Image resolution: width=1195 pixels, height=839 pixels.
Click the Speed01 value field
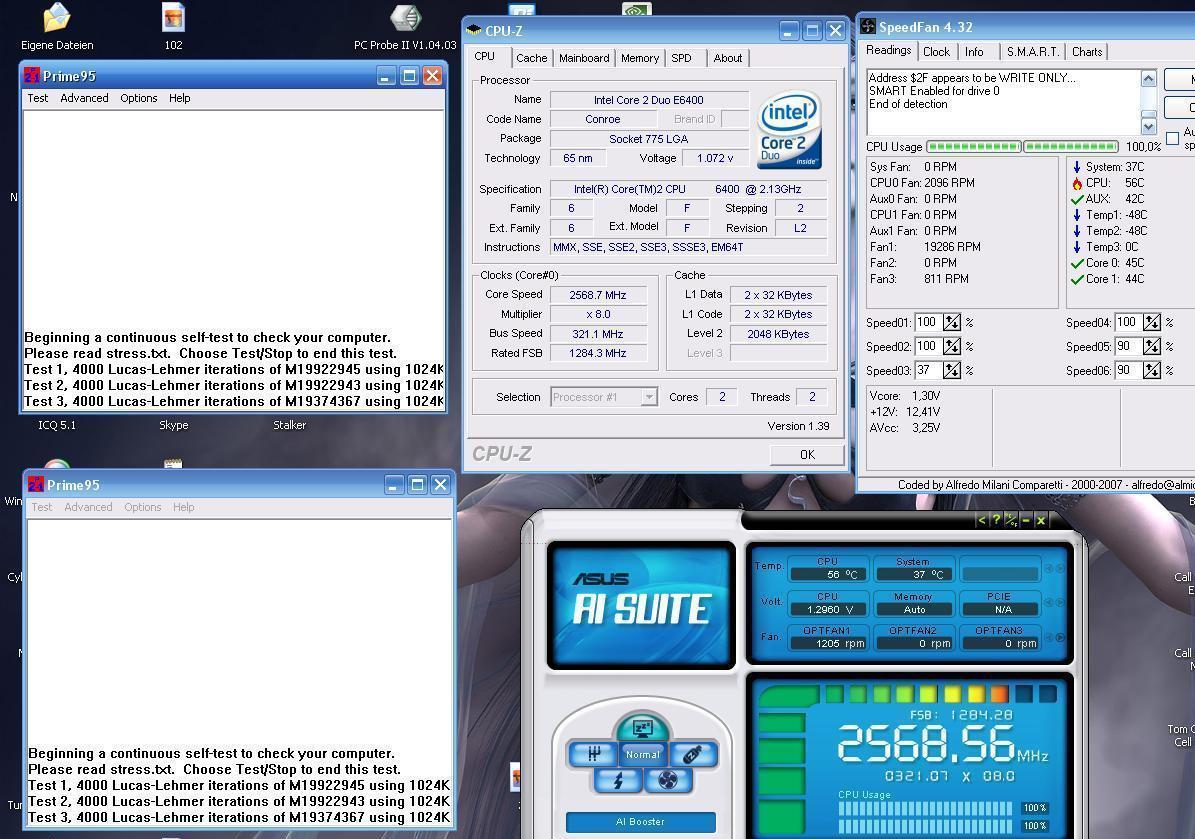928,322
